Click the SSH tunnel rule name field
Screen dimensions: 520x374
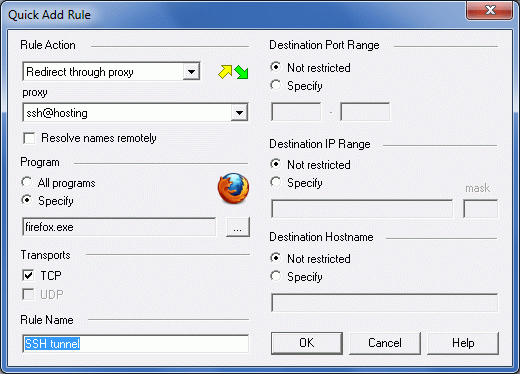(x=135, y=344)
